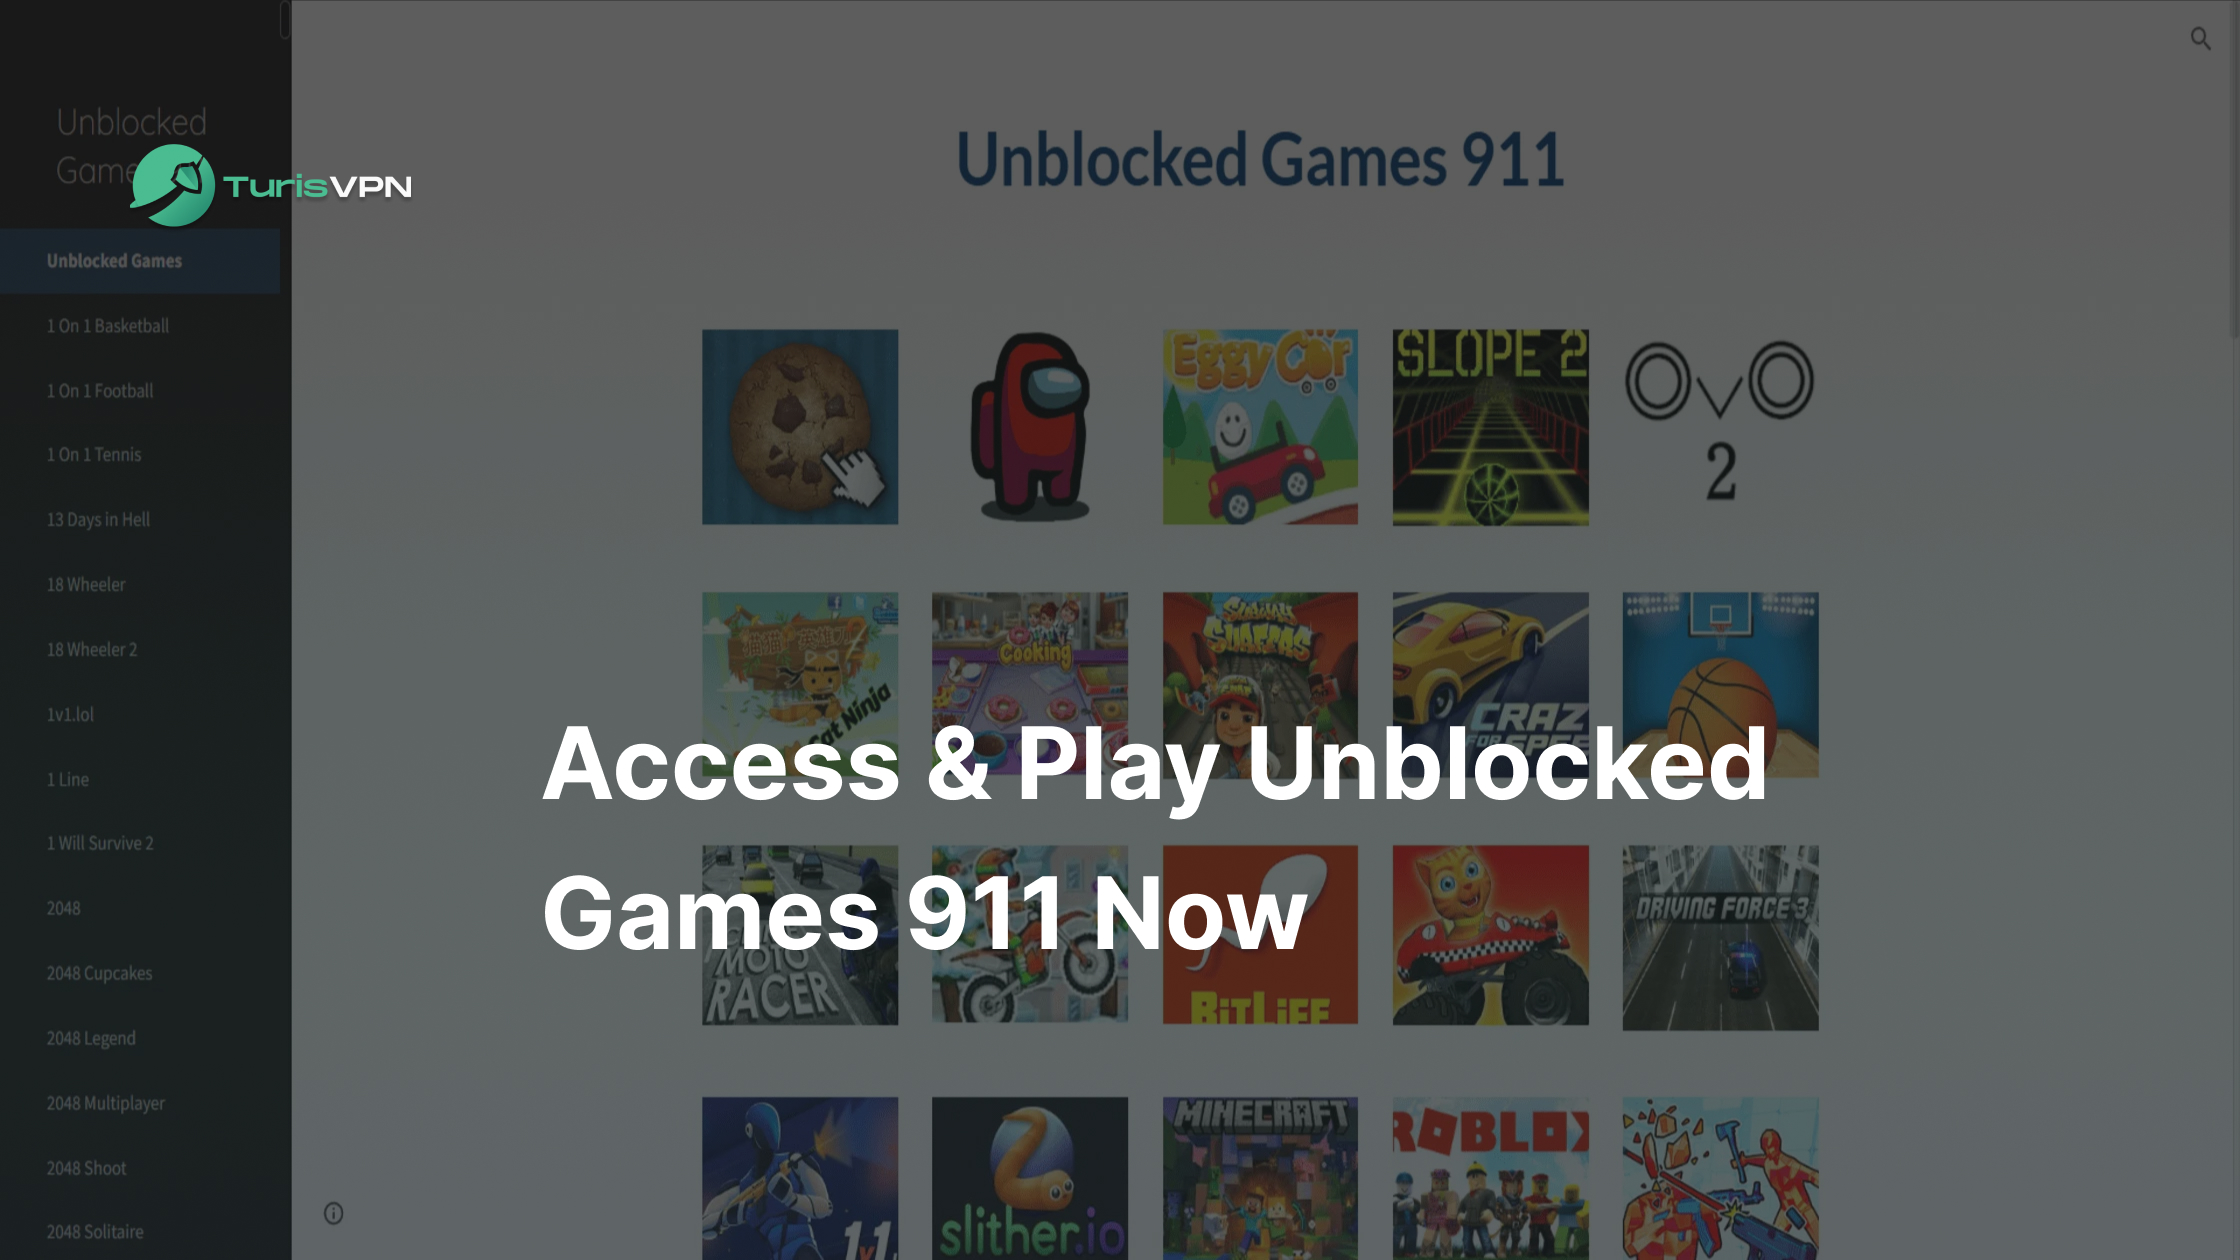
Task: Open the info circle icon at bottom
Action: (x=334, y=1213)
